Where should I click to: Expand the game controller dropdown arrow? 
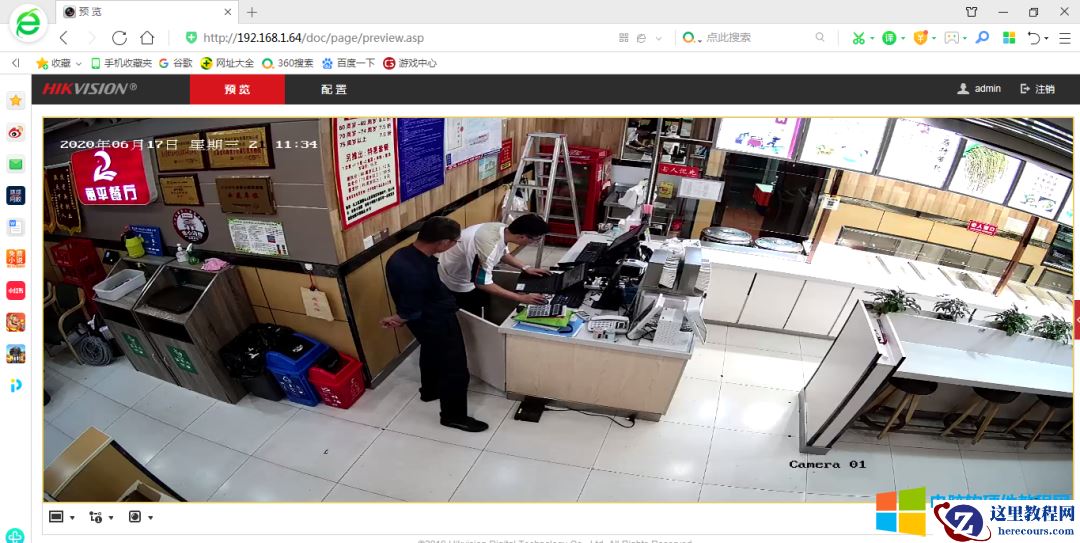pos(965,39)
